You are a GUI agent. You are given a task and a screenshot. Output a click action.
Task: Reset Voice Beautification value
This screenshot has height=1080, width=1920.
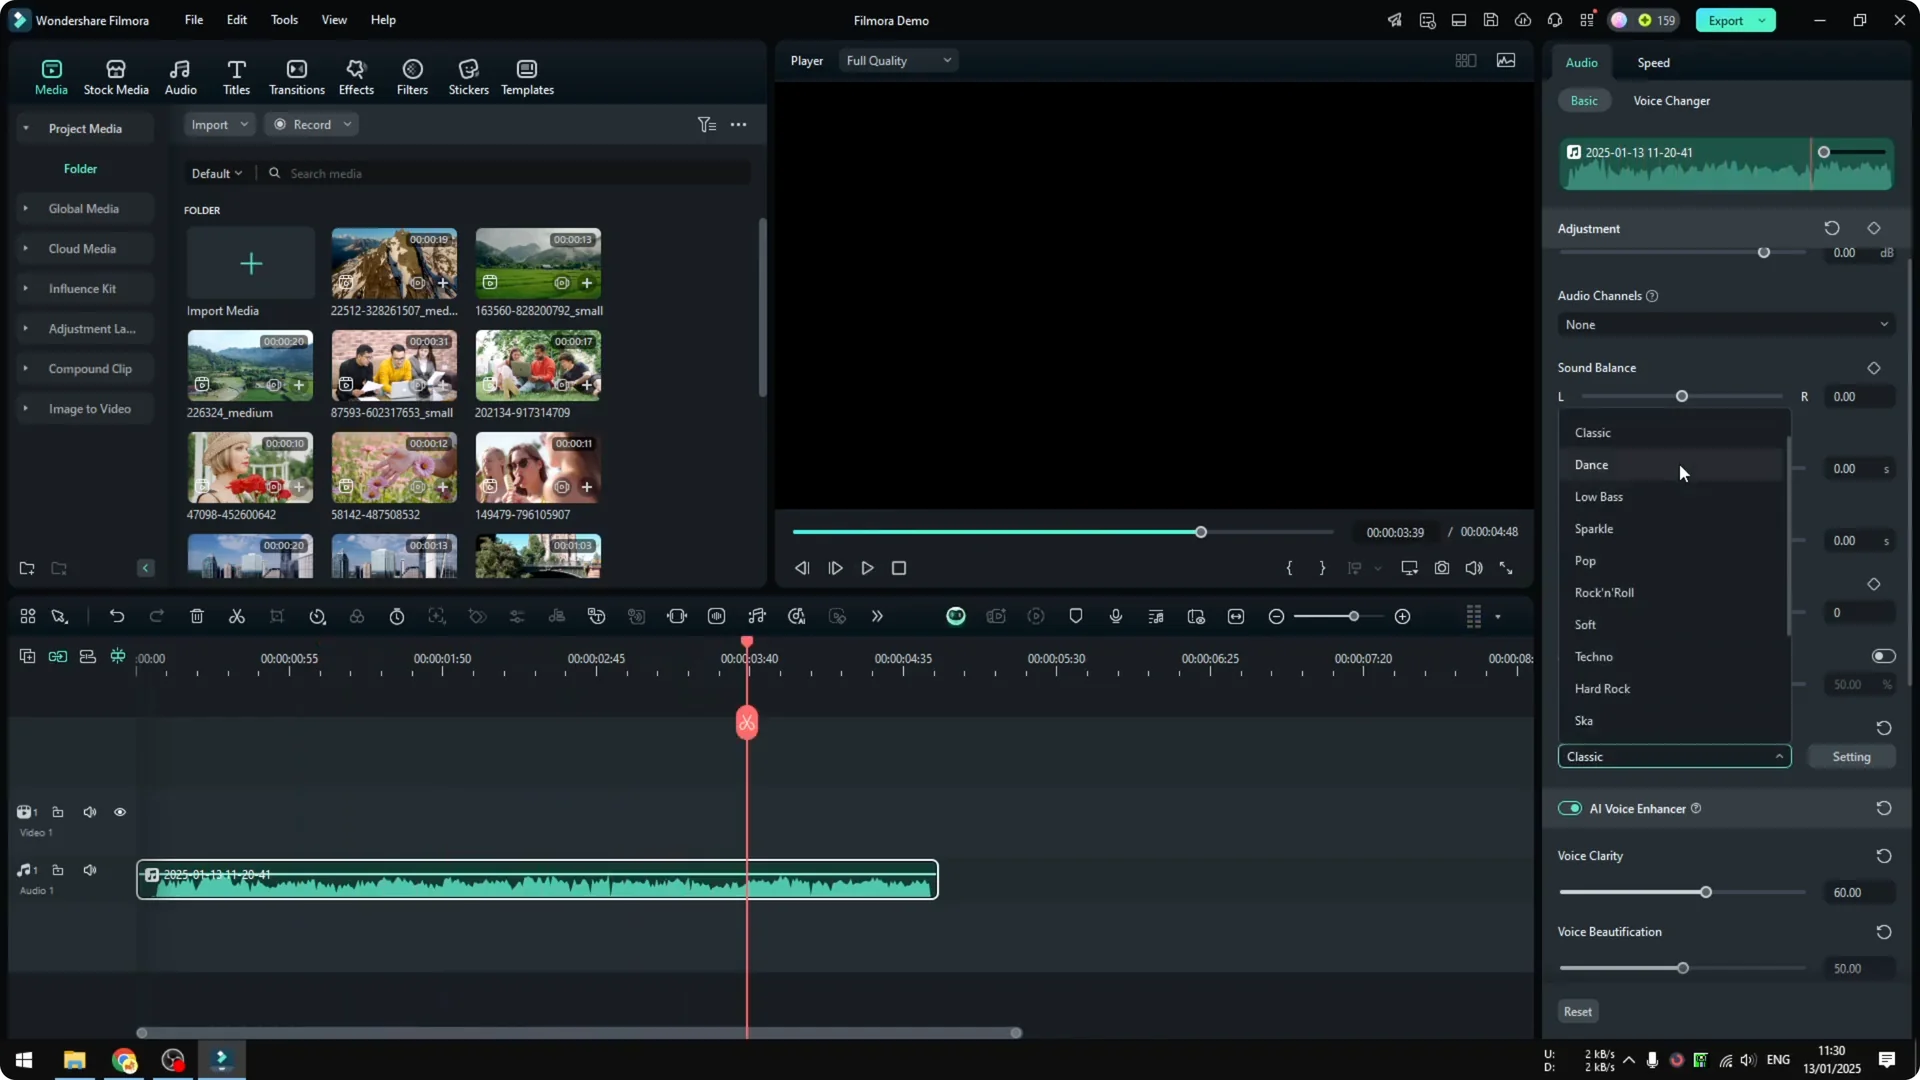click(1884, 932)
